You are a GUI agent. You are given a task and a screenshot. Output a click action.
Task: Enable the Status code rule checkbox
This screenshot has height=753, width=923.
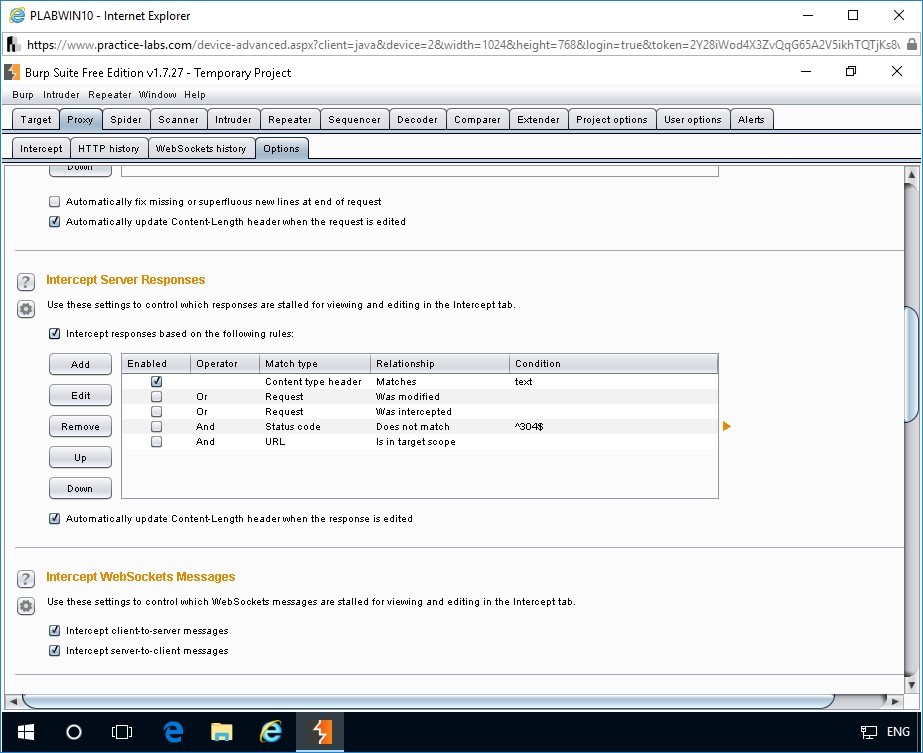[x=156, y=427]
